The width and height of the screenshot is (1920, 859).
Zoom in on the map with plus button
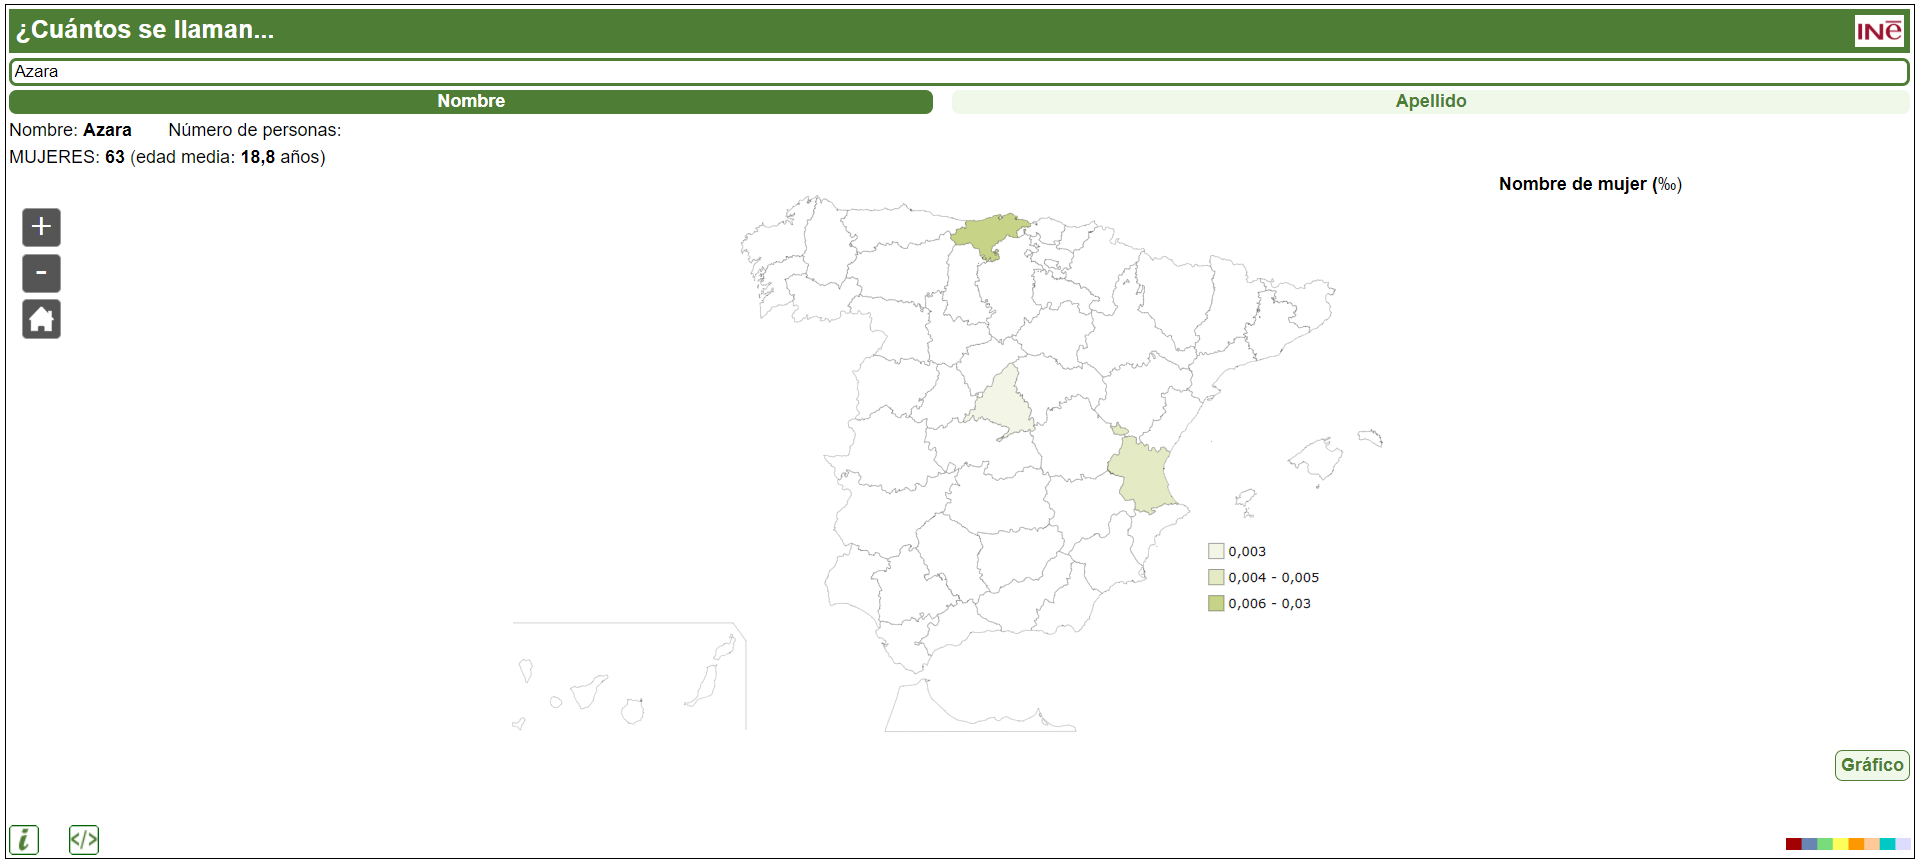pos(41,227)
